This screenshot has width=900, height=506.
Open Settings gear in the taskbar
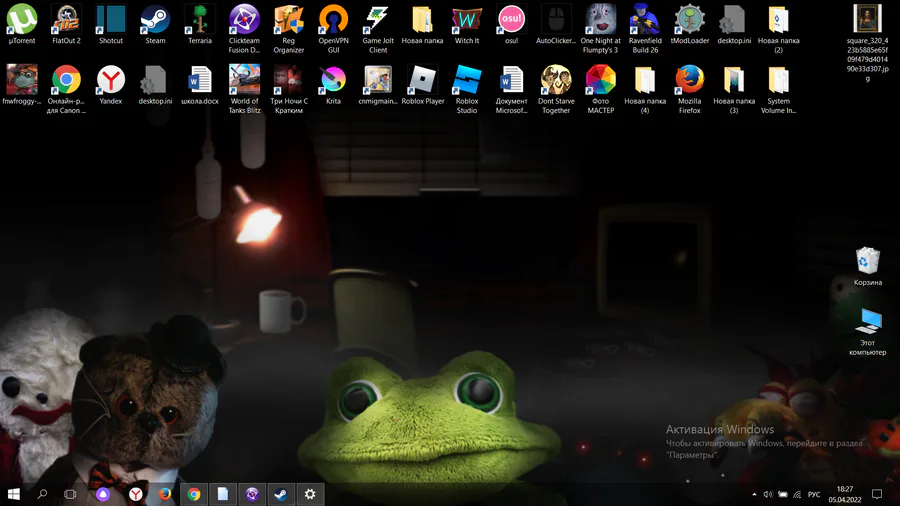[x=310, y=494]
